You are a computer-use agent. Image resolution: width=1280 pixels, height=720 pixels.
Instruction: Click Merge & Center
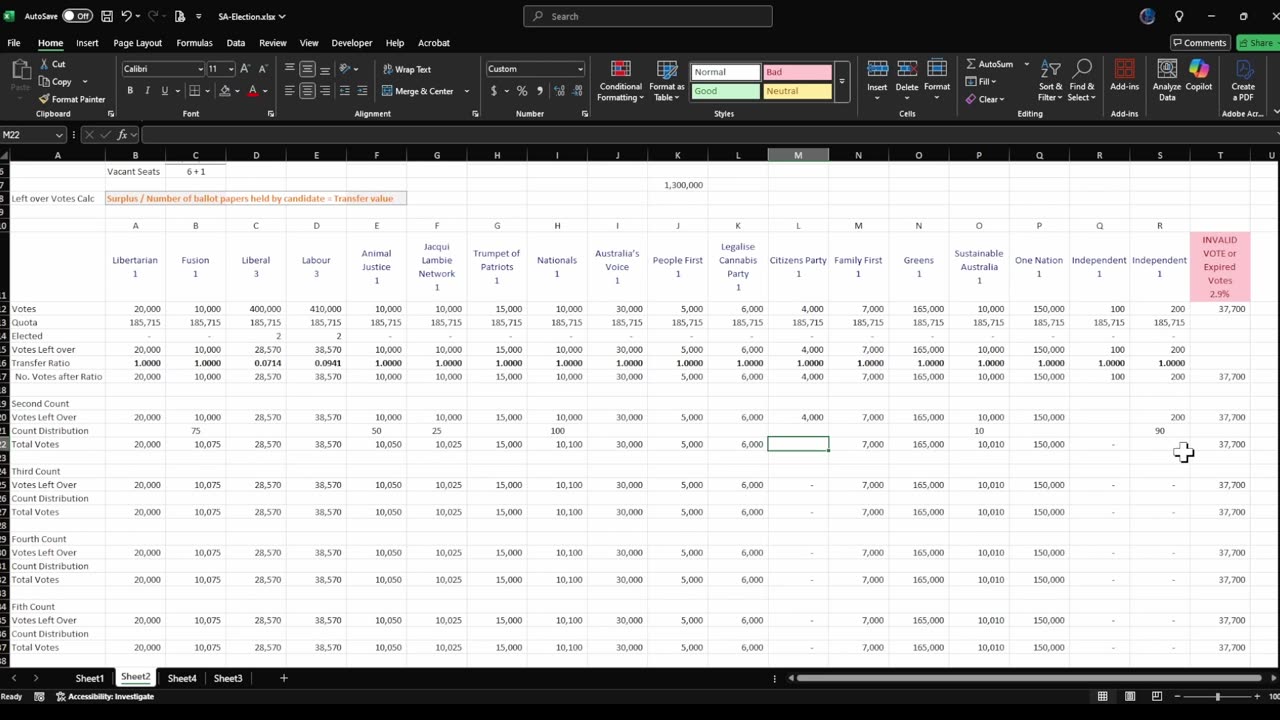click(x=418, y=91)
